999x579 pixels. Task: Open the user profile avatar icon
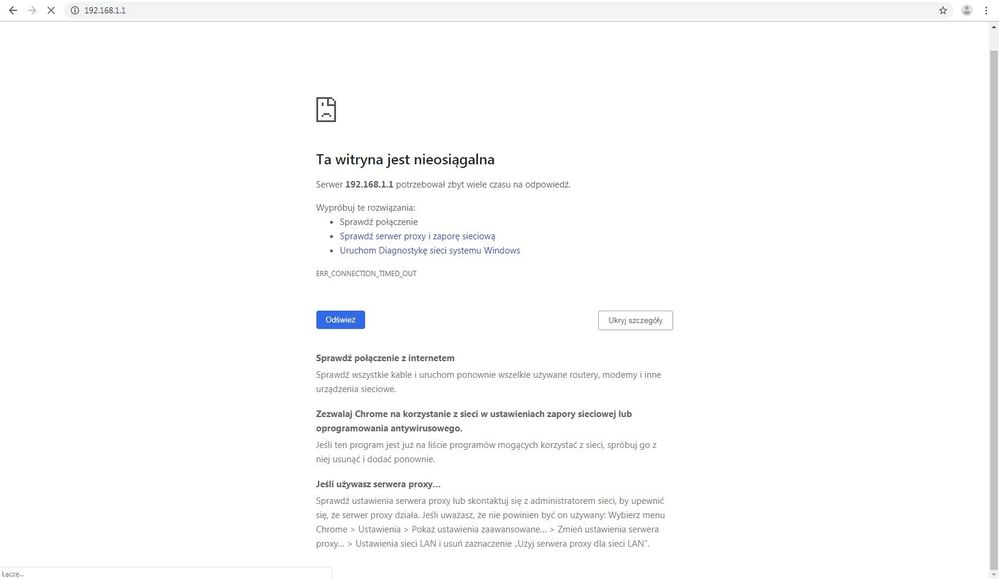[x=967, y=10]
